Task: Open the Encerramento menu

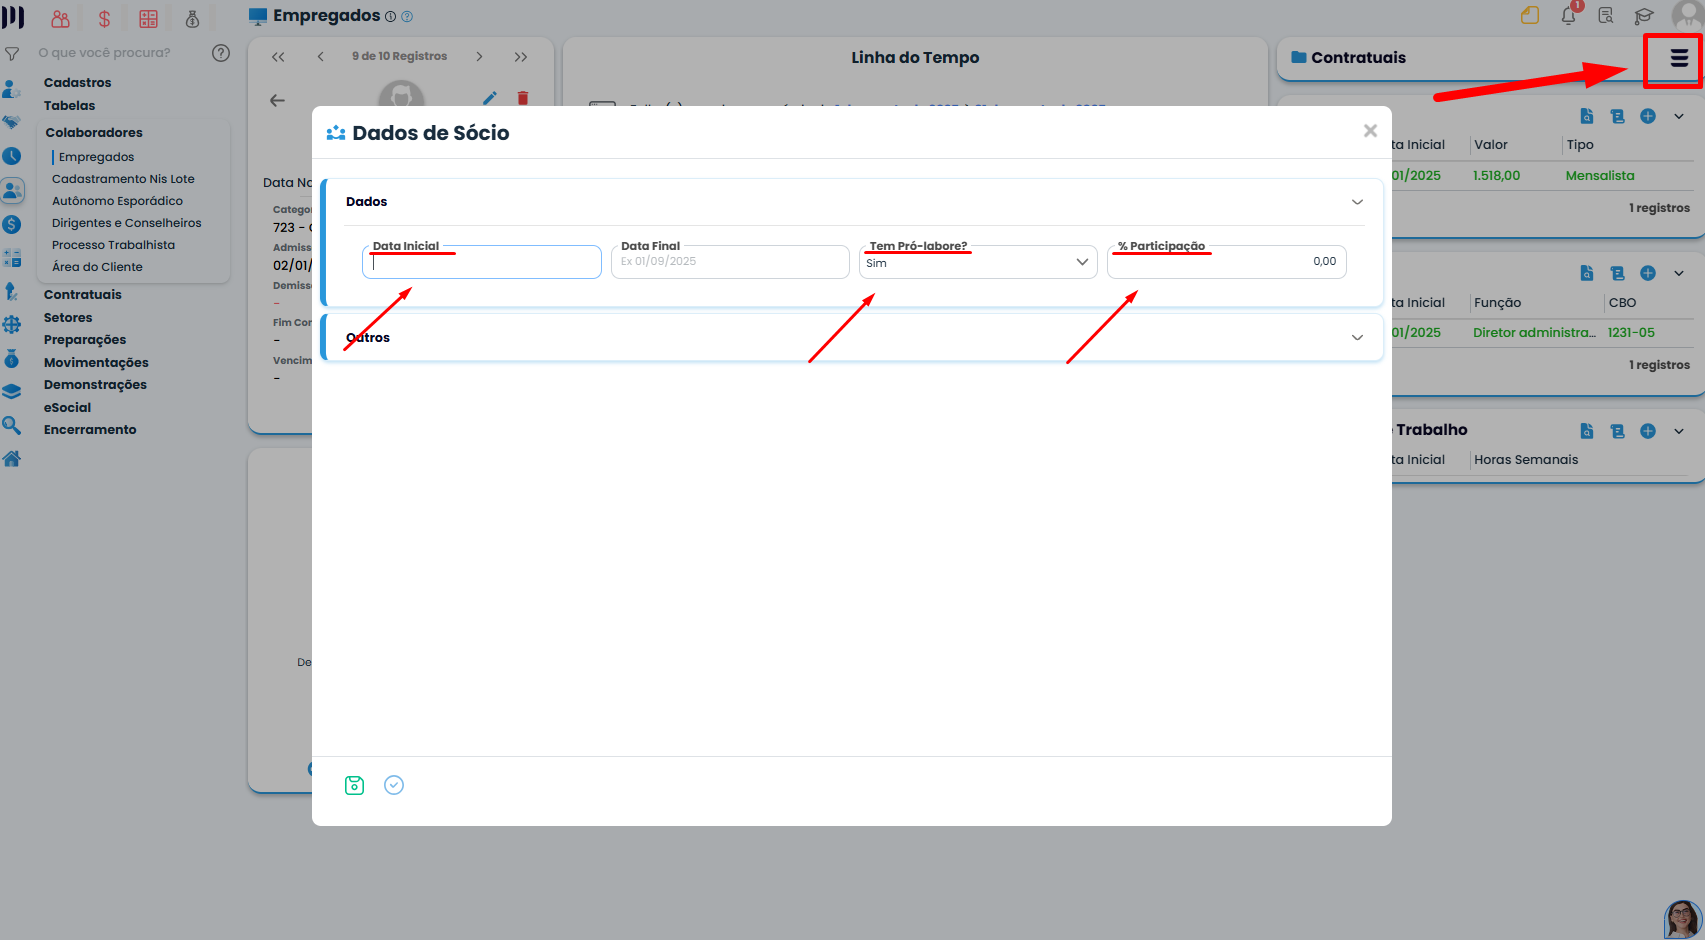Action: pyautogui.click(x=90, y=430)
